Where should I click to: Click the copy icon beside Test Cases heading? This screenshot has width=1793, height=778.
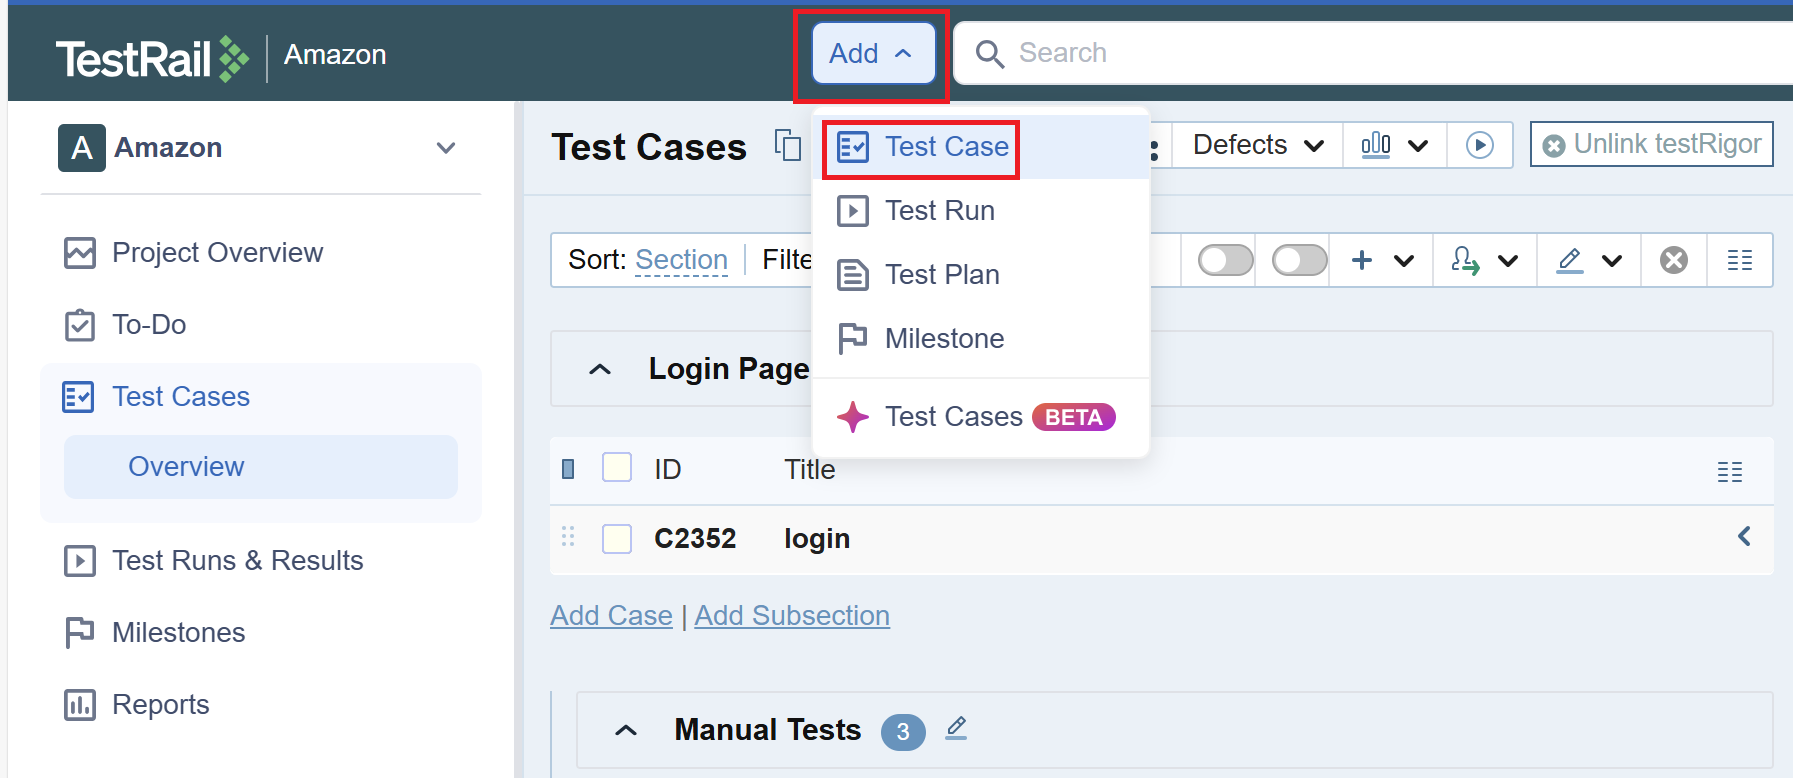click(x=788, y=146)
